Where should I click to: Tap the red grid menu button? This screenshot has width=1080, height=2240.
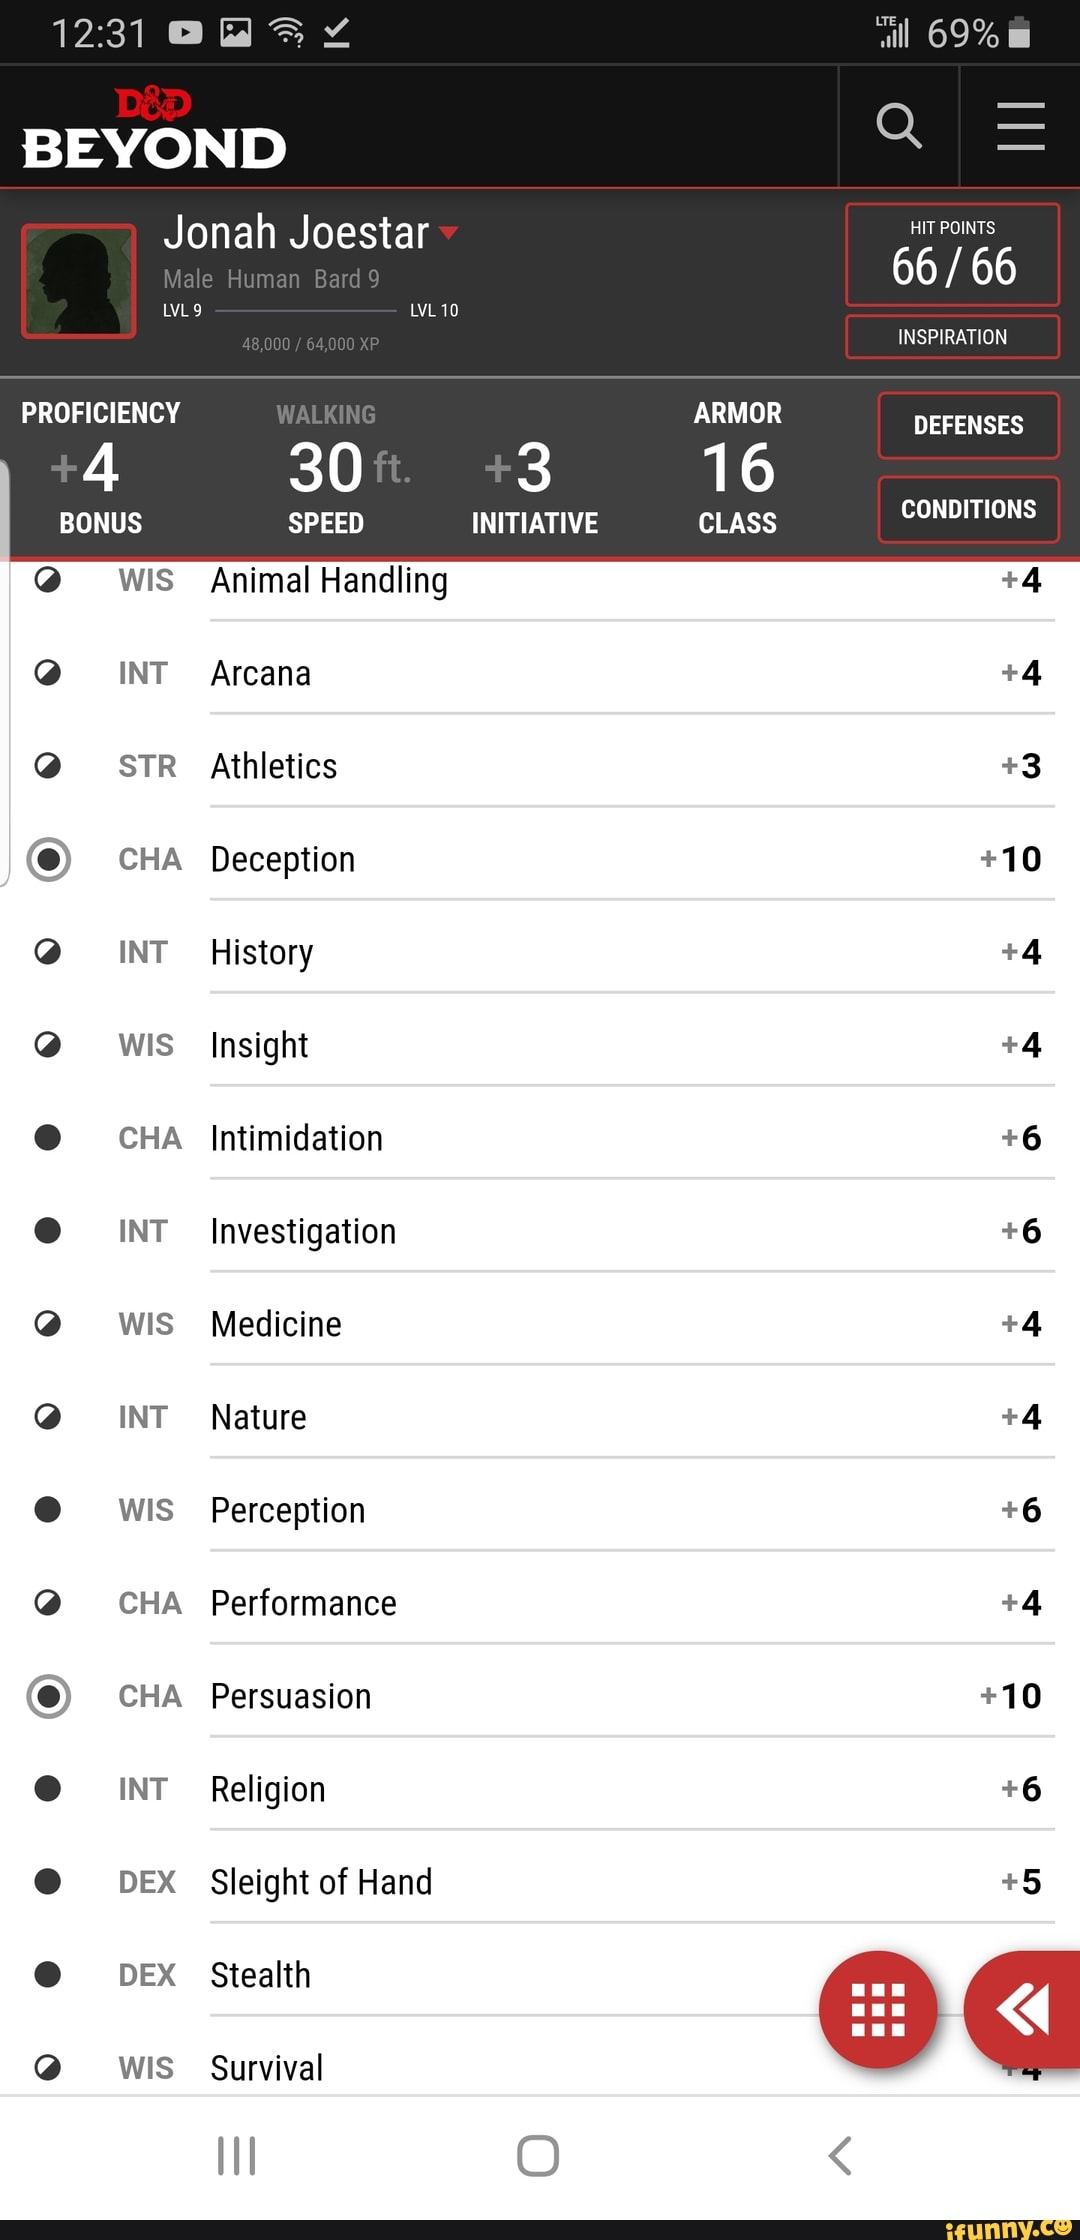click(x=878, y=2009)
